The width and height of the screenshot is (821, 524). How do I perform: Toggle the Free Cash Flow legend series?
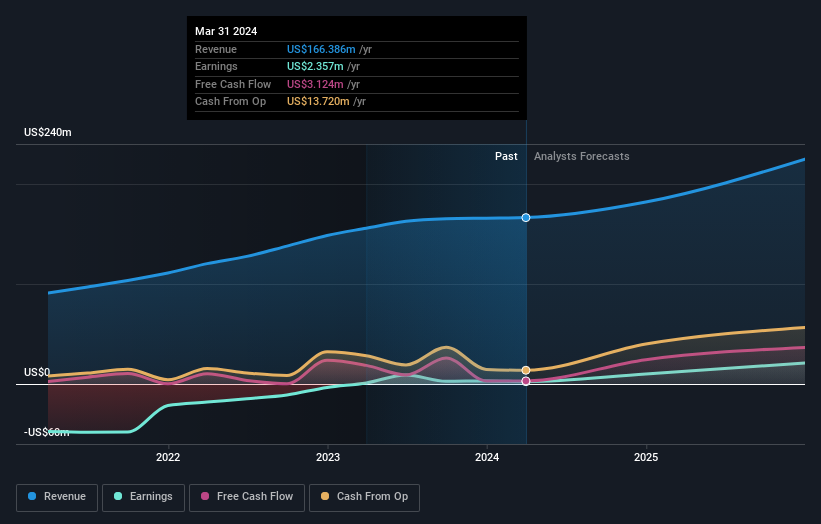coord(247,497)
